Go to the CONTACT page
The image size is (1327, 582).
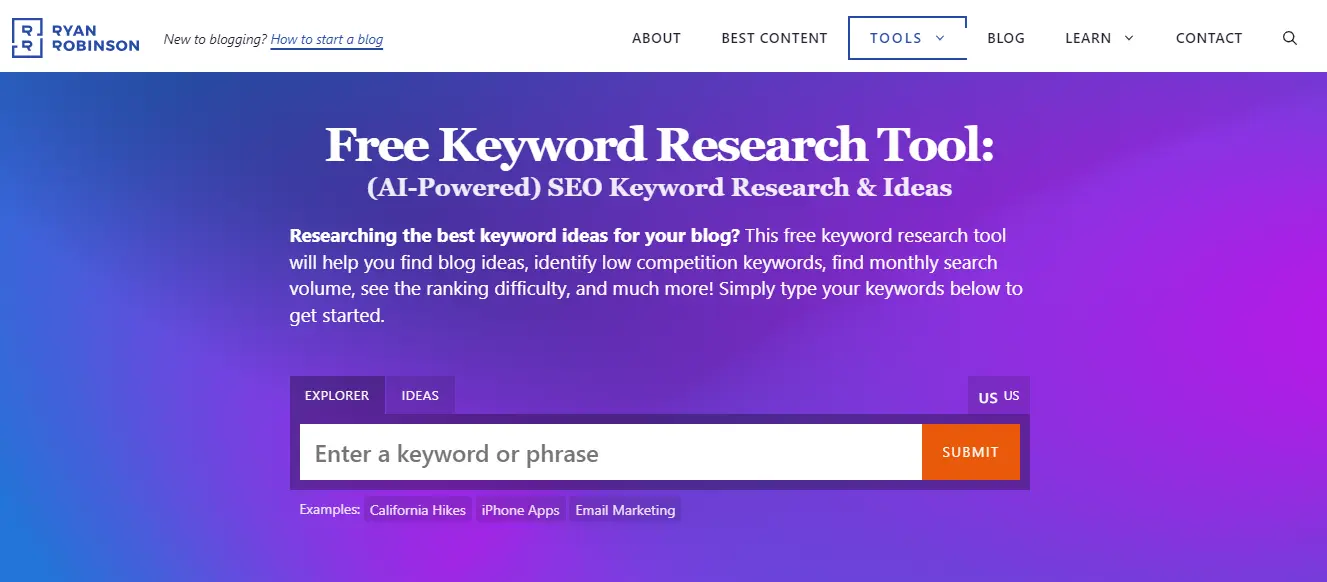pos(1208,38)
